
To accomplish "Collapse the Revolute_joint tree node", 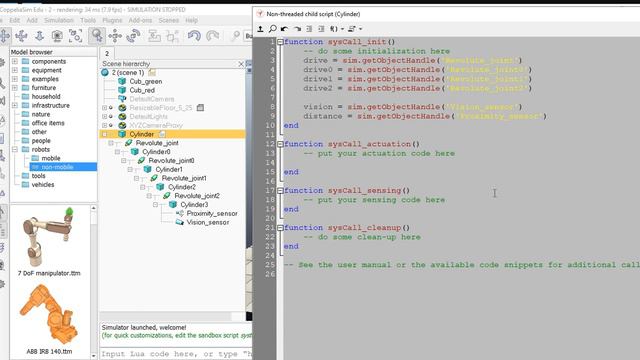I will [x=111, y=143].
